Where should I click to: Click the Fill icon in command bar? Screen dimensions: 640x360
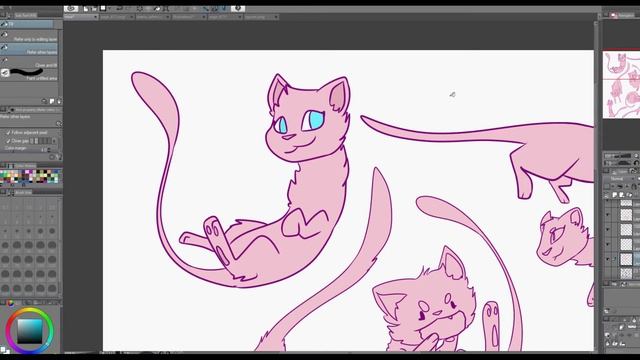coord(157,9)
